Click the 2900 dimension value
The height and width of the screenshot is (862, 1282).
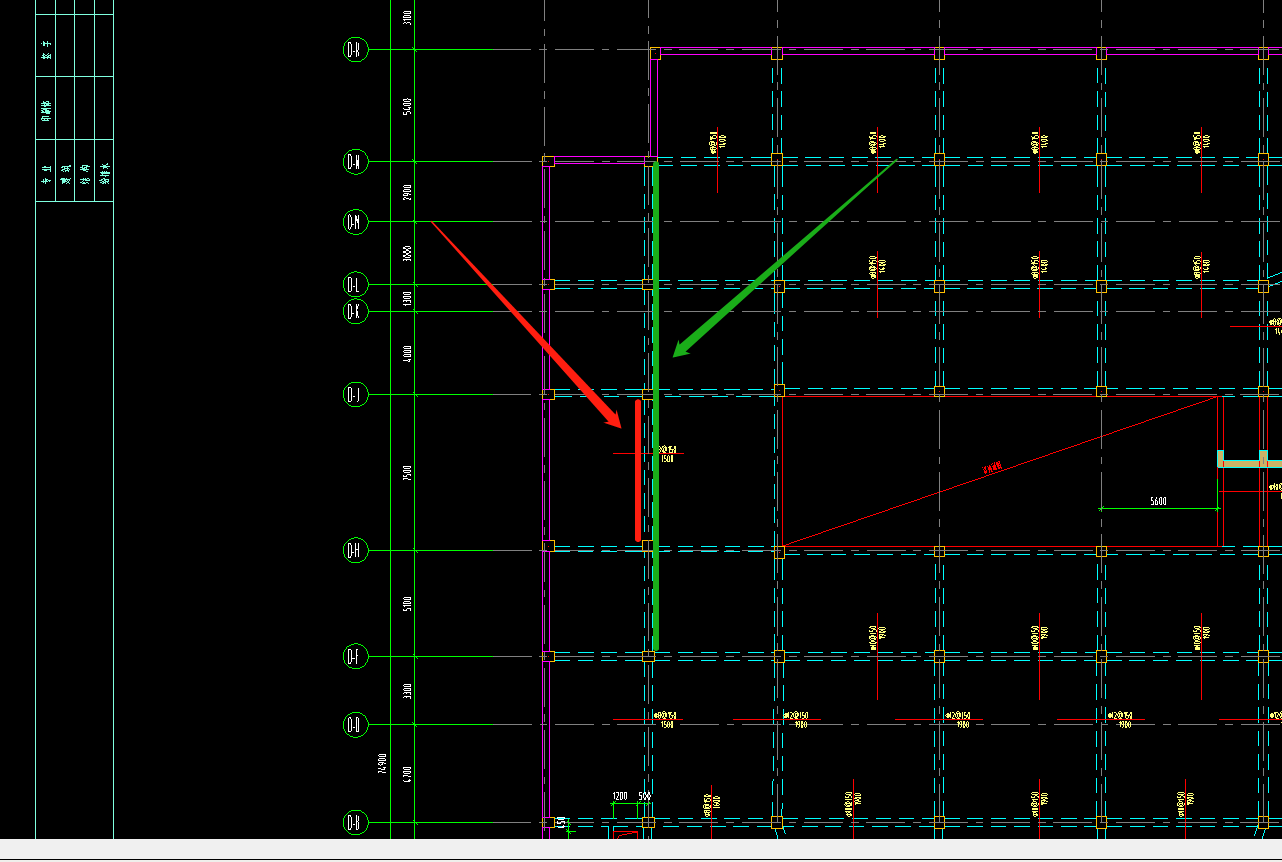(408, 191)
